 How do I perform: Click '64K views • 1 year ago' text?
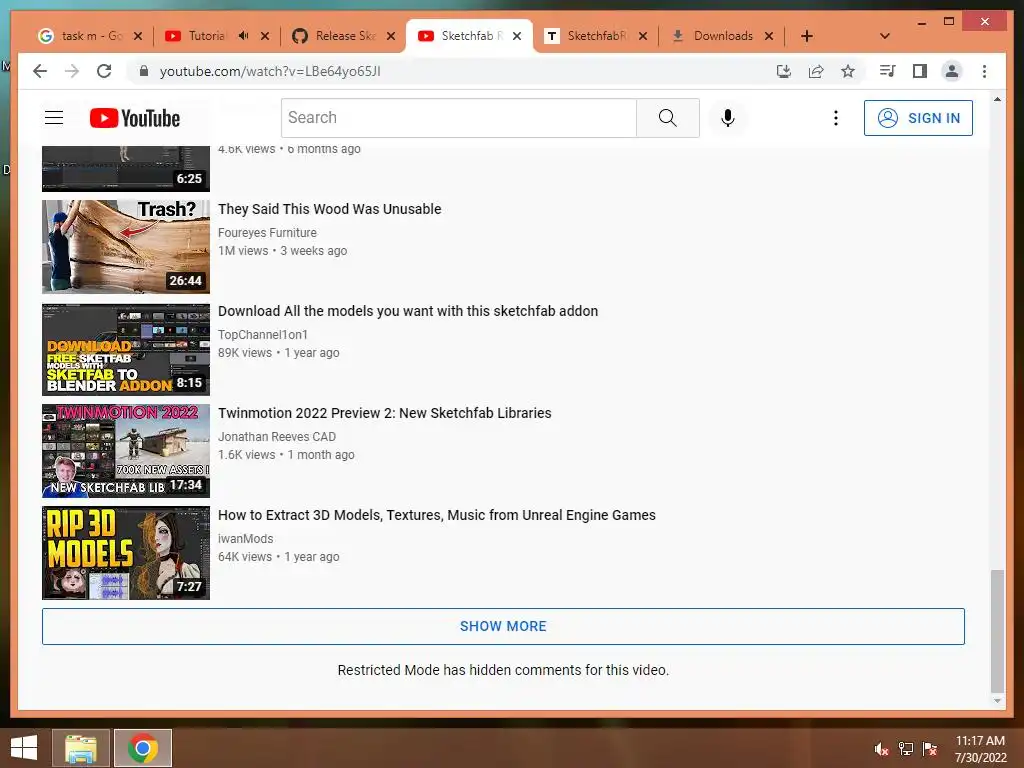pos(278,556)
